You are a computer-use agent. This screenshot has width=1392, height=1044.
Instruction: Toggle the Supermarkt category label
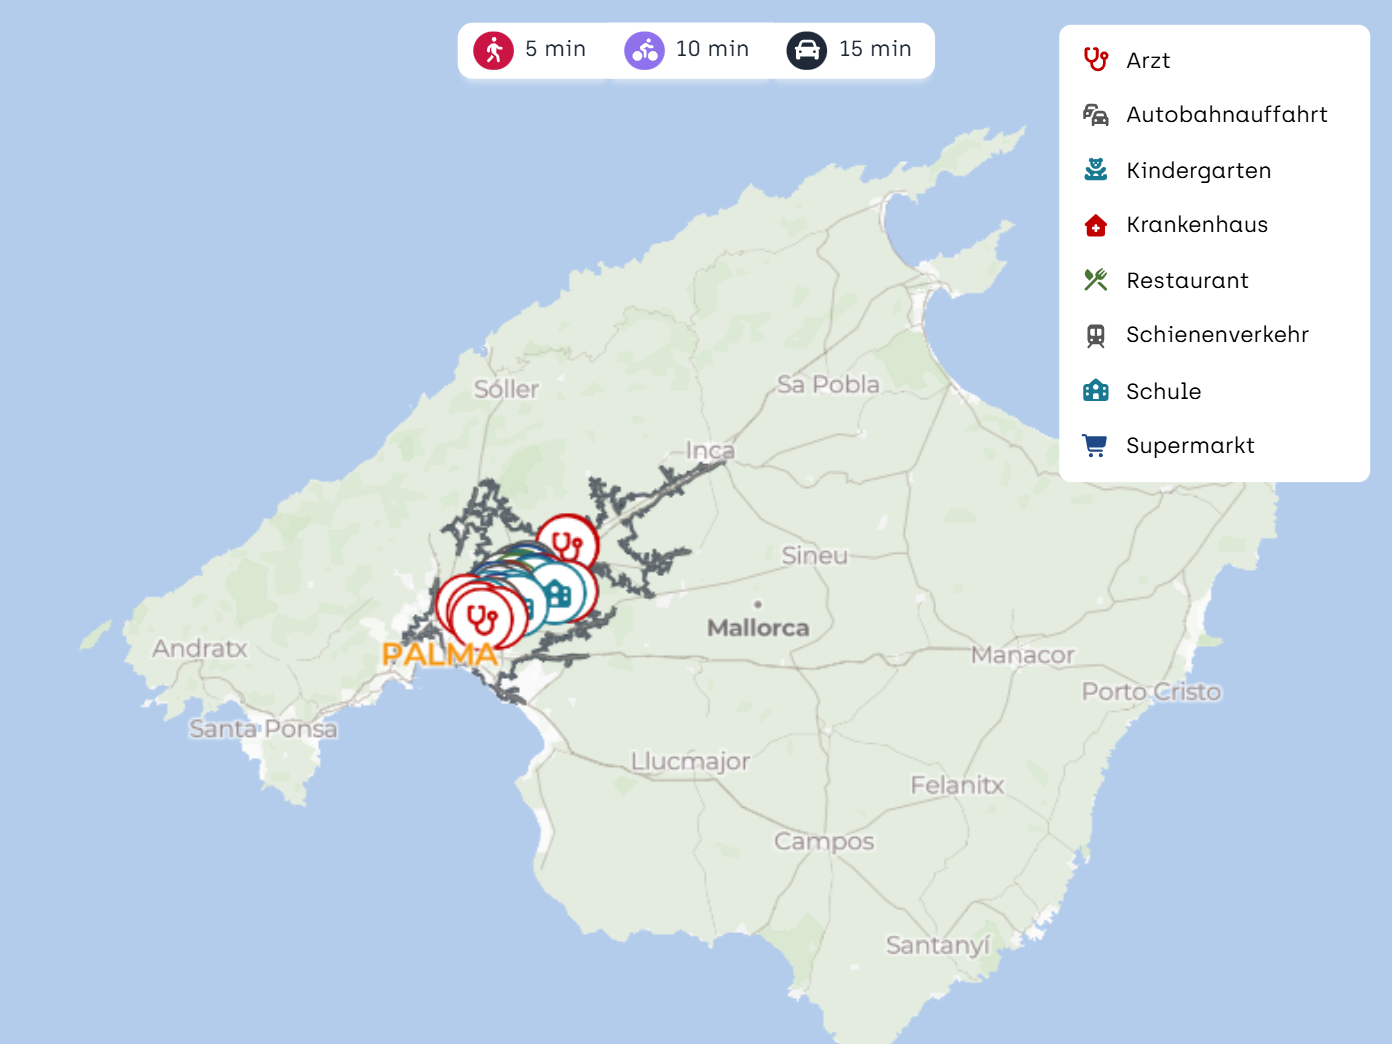1190,446
